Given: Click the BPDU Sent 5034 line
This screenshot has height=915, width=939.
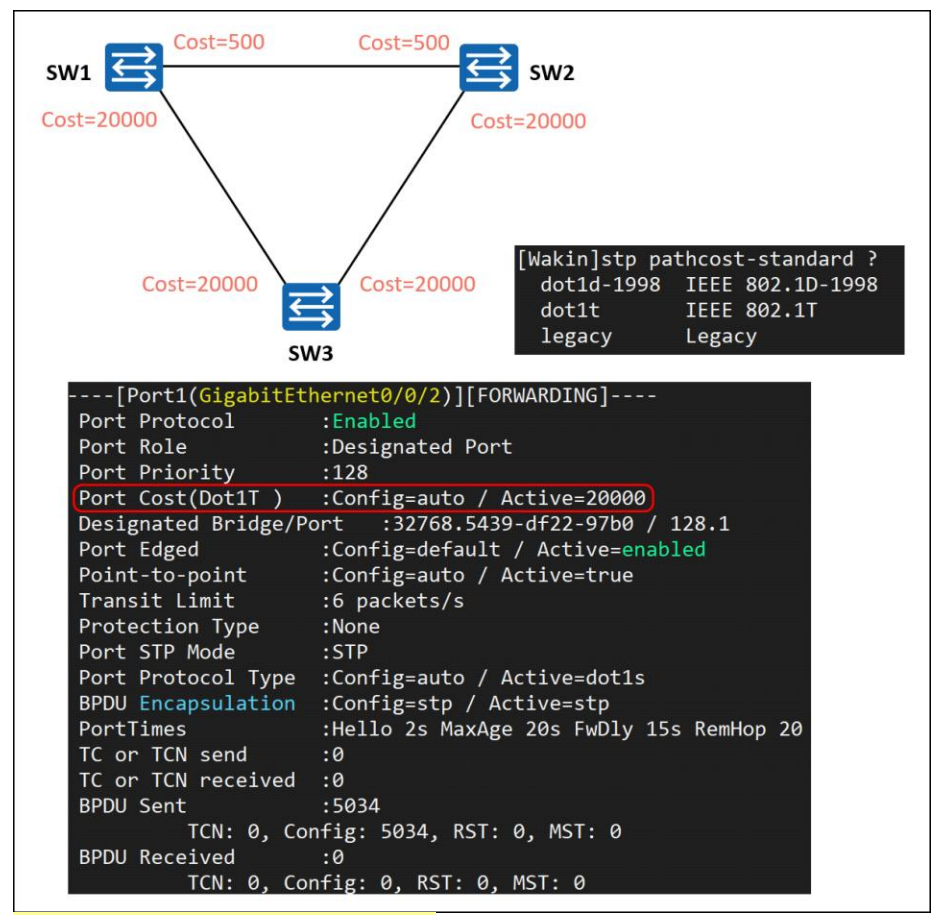Looking at the screenshot, I should click(x=229, y=807).
